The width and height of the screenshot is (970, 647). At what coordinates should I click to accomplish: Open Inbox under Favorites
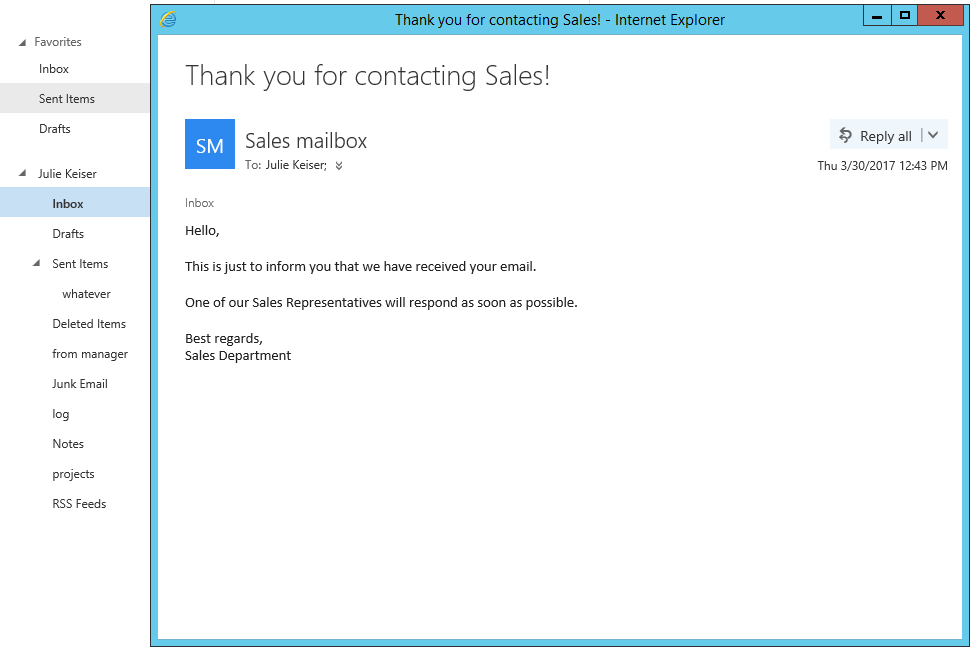coord(54,69)
